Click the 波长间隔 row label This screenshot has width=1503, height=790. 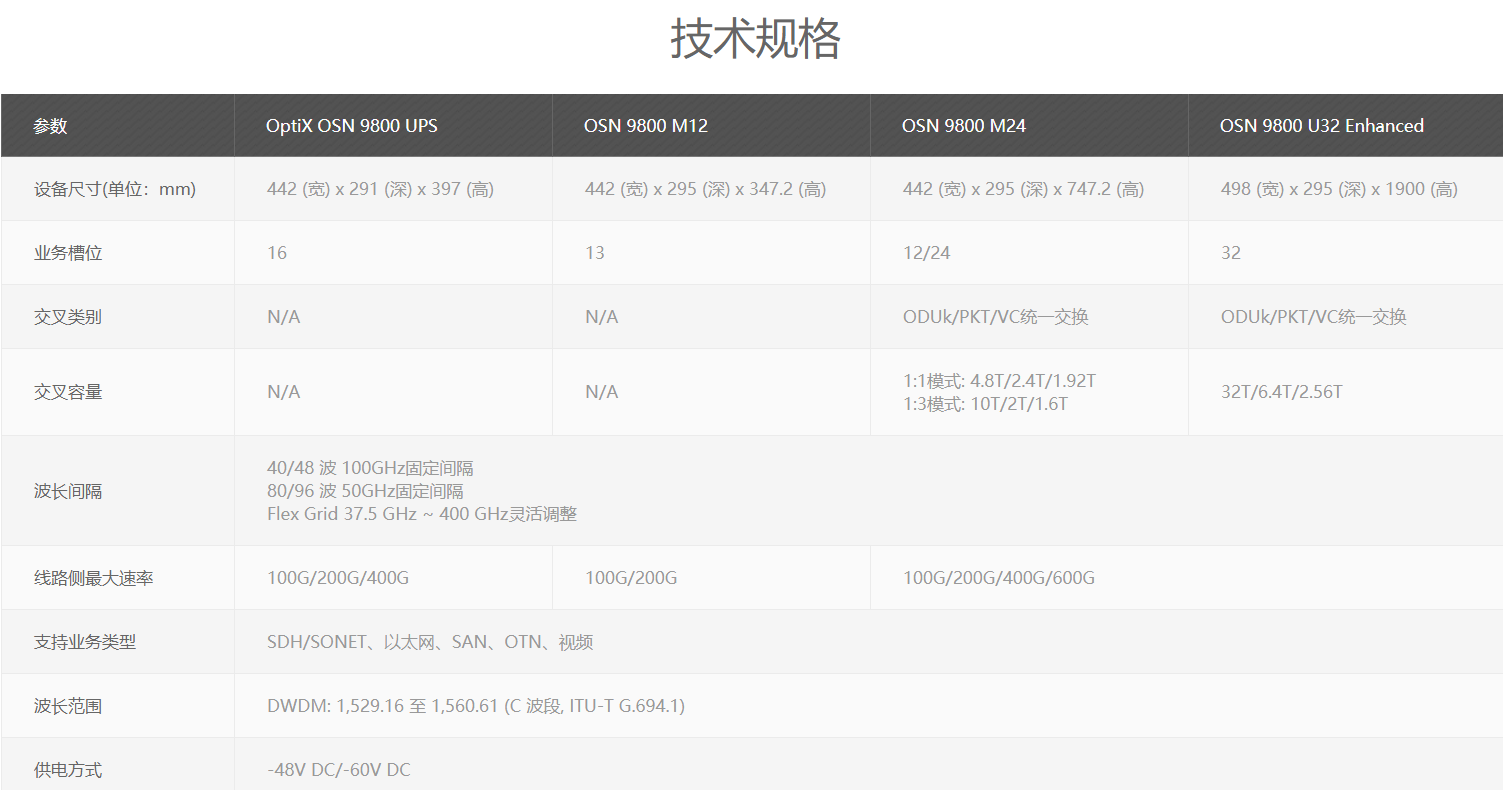68,491
